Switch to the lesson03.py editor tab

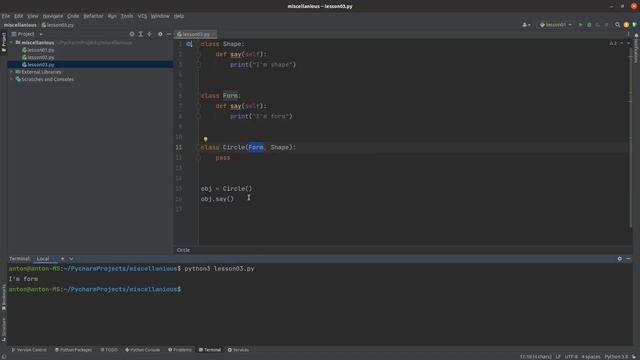196,34
